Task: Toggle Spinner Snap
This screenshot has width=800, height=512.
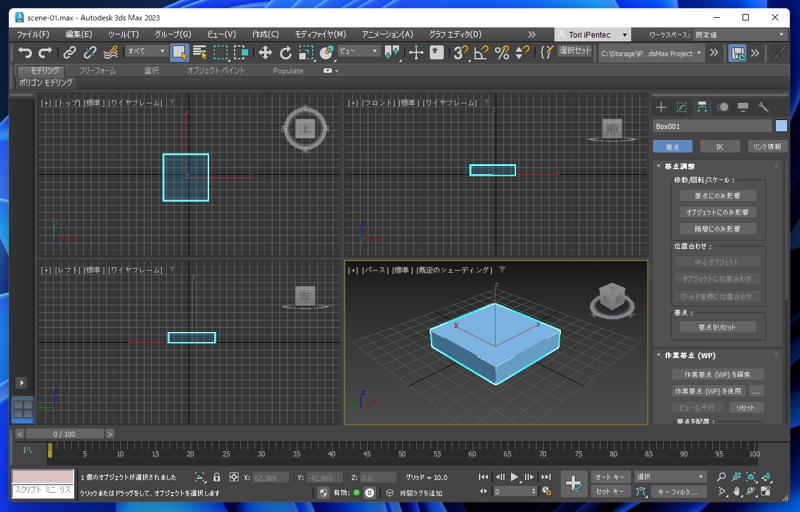Action: (x=522, y=52)
